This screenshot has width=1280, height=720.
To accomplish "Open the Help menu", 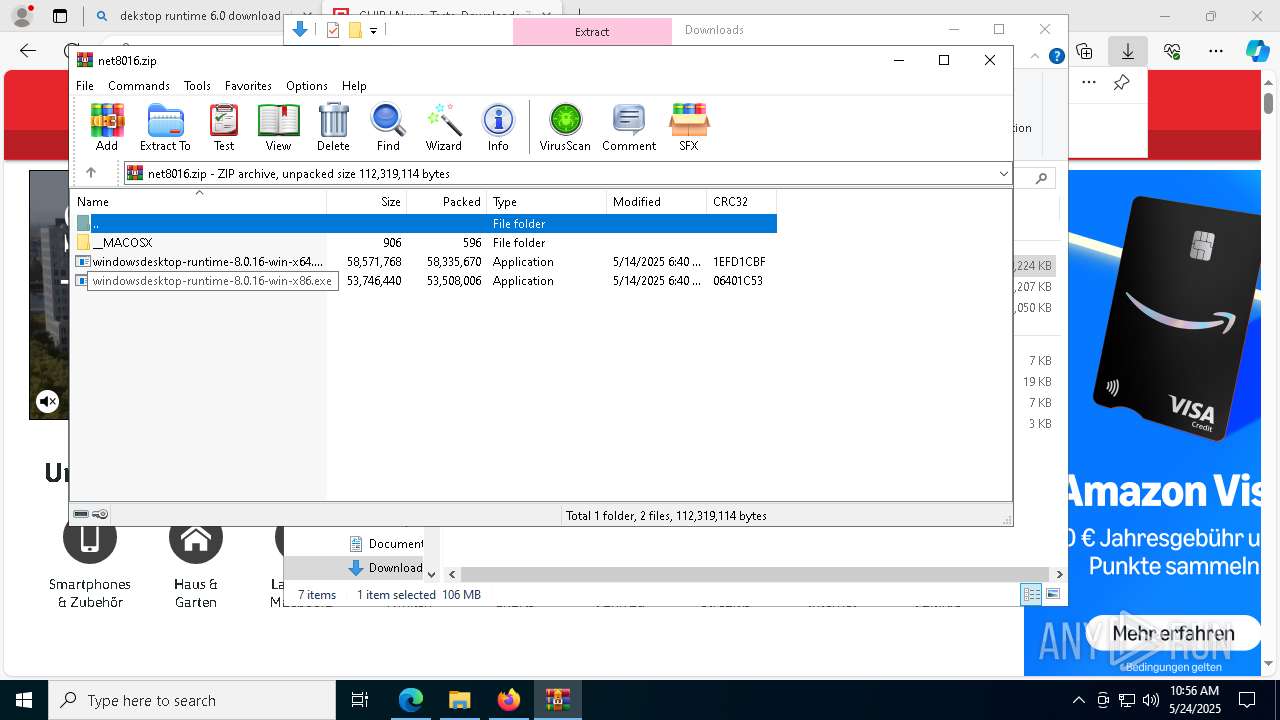I will (354, 86).
